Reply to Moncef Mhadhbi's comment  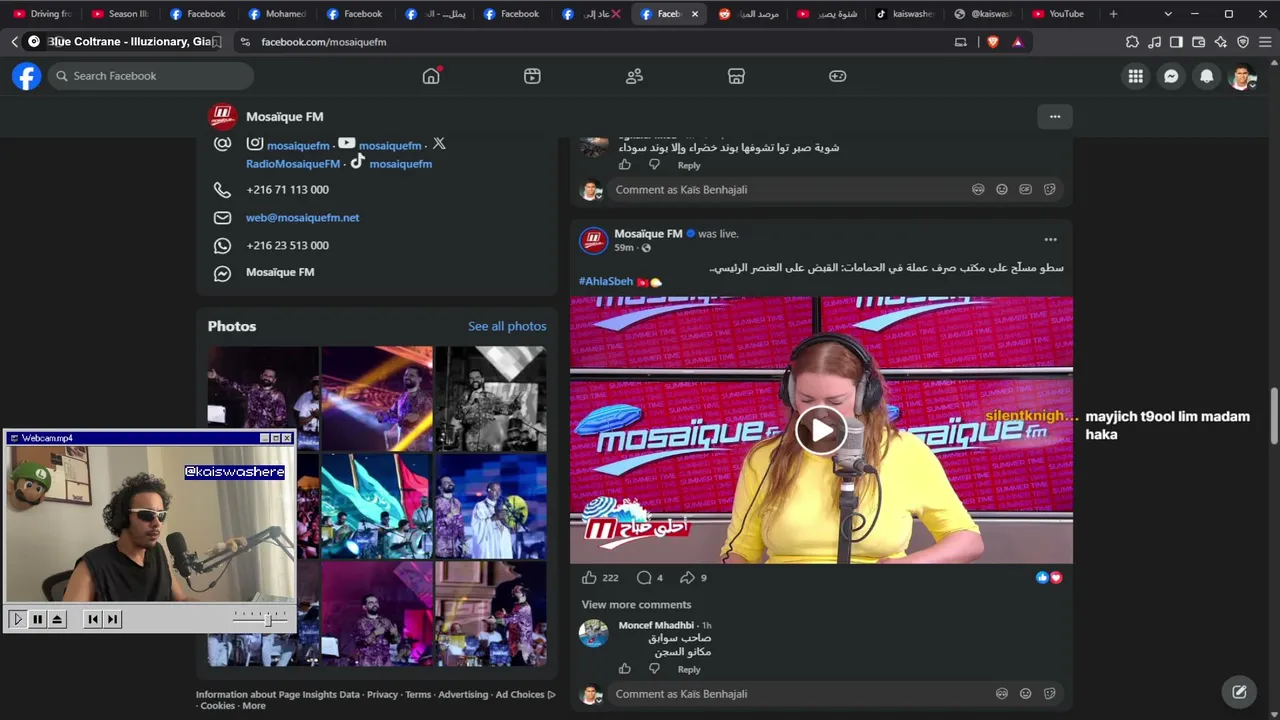pyautogui.click(x=689, y=669)
